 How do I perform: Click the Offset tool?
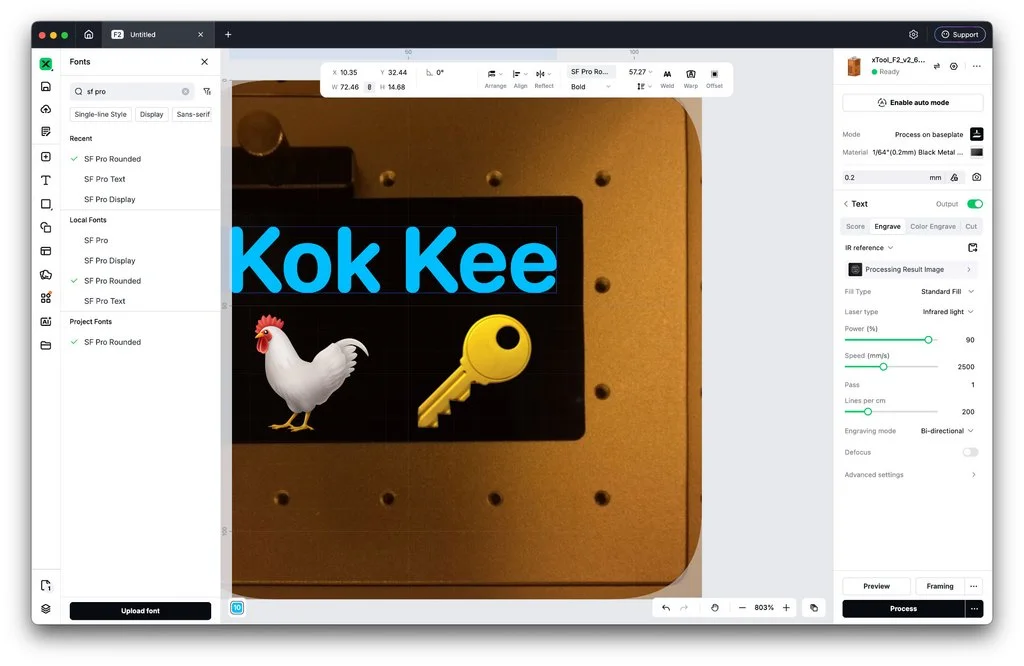click(x=714, y=79)
